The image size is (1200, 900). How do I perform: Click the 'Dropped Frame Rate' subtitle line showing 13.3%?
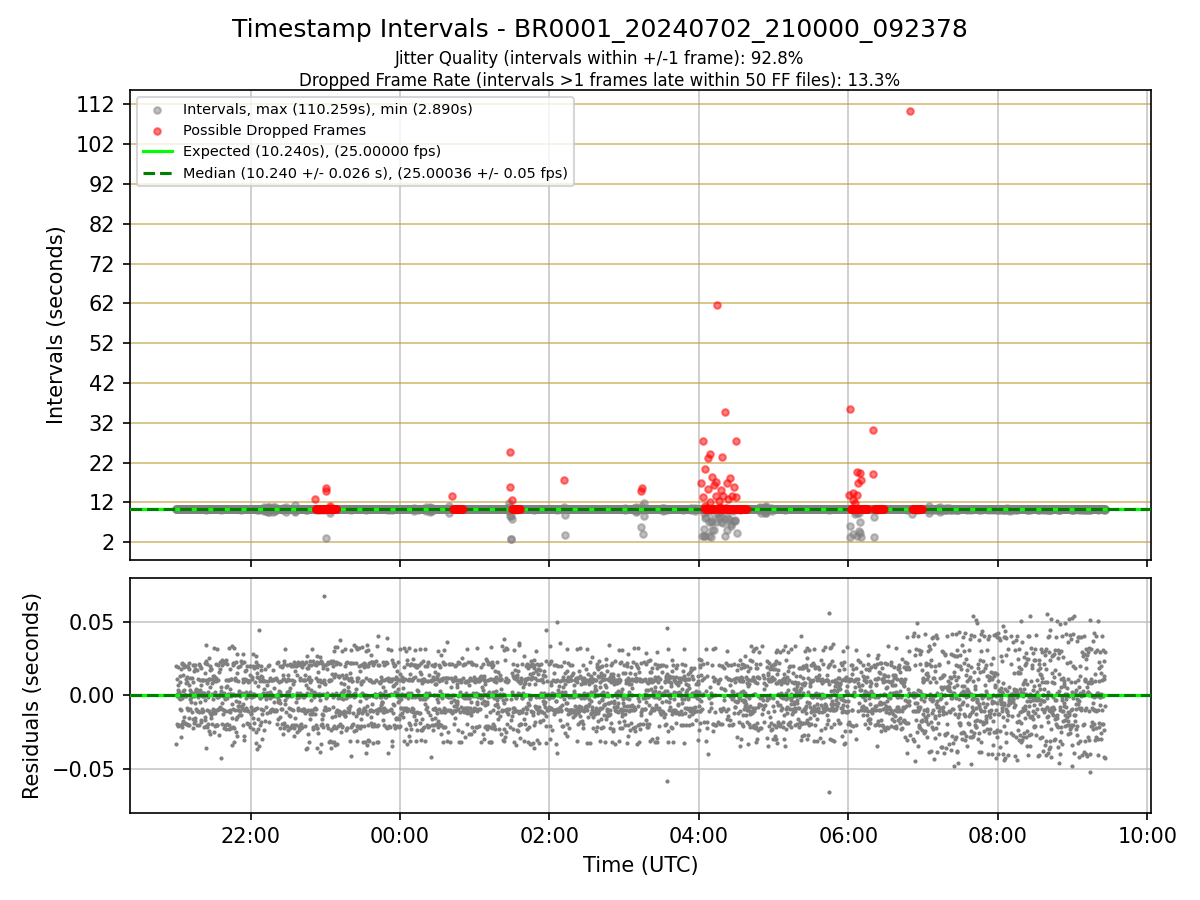click(599, 80)
